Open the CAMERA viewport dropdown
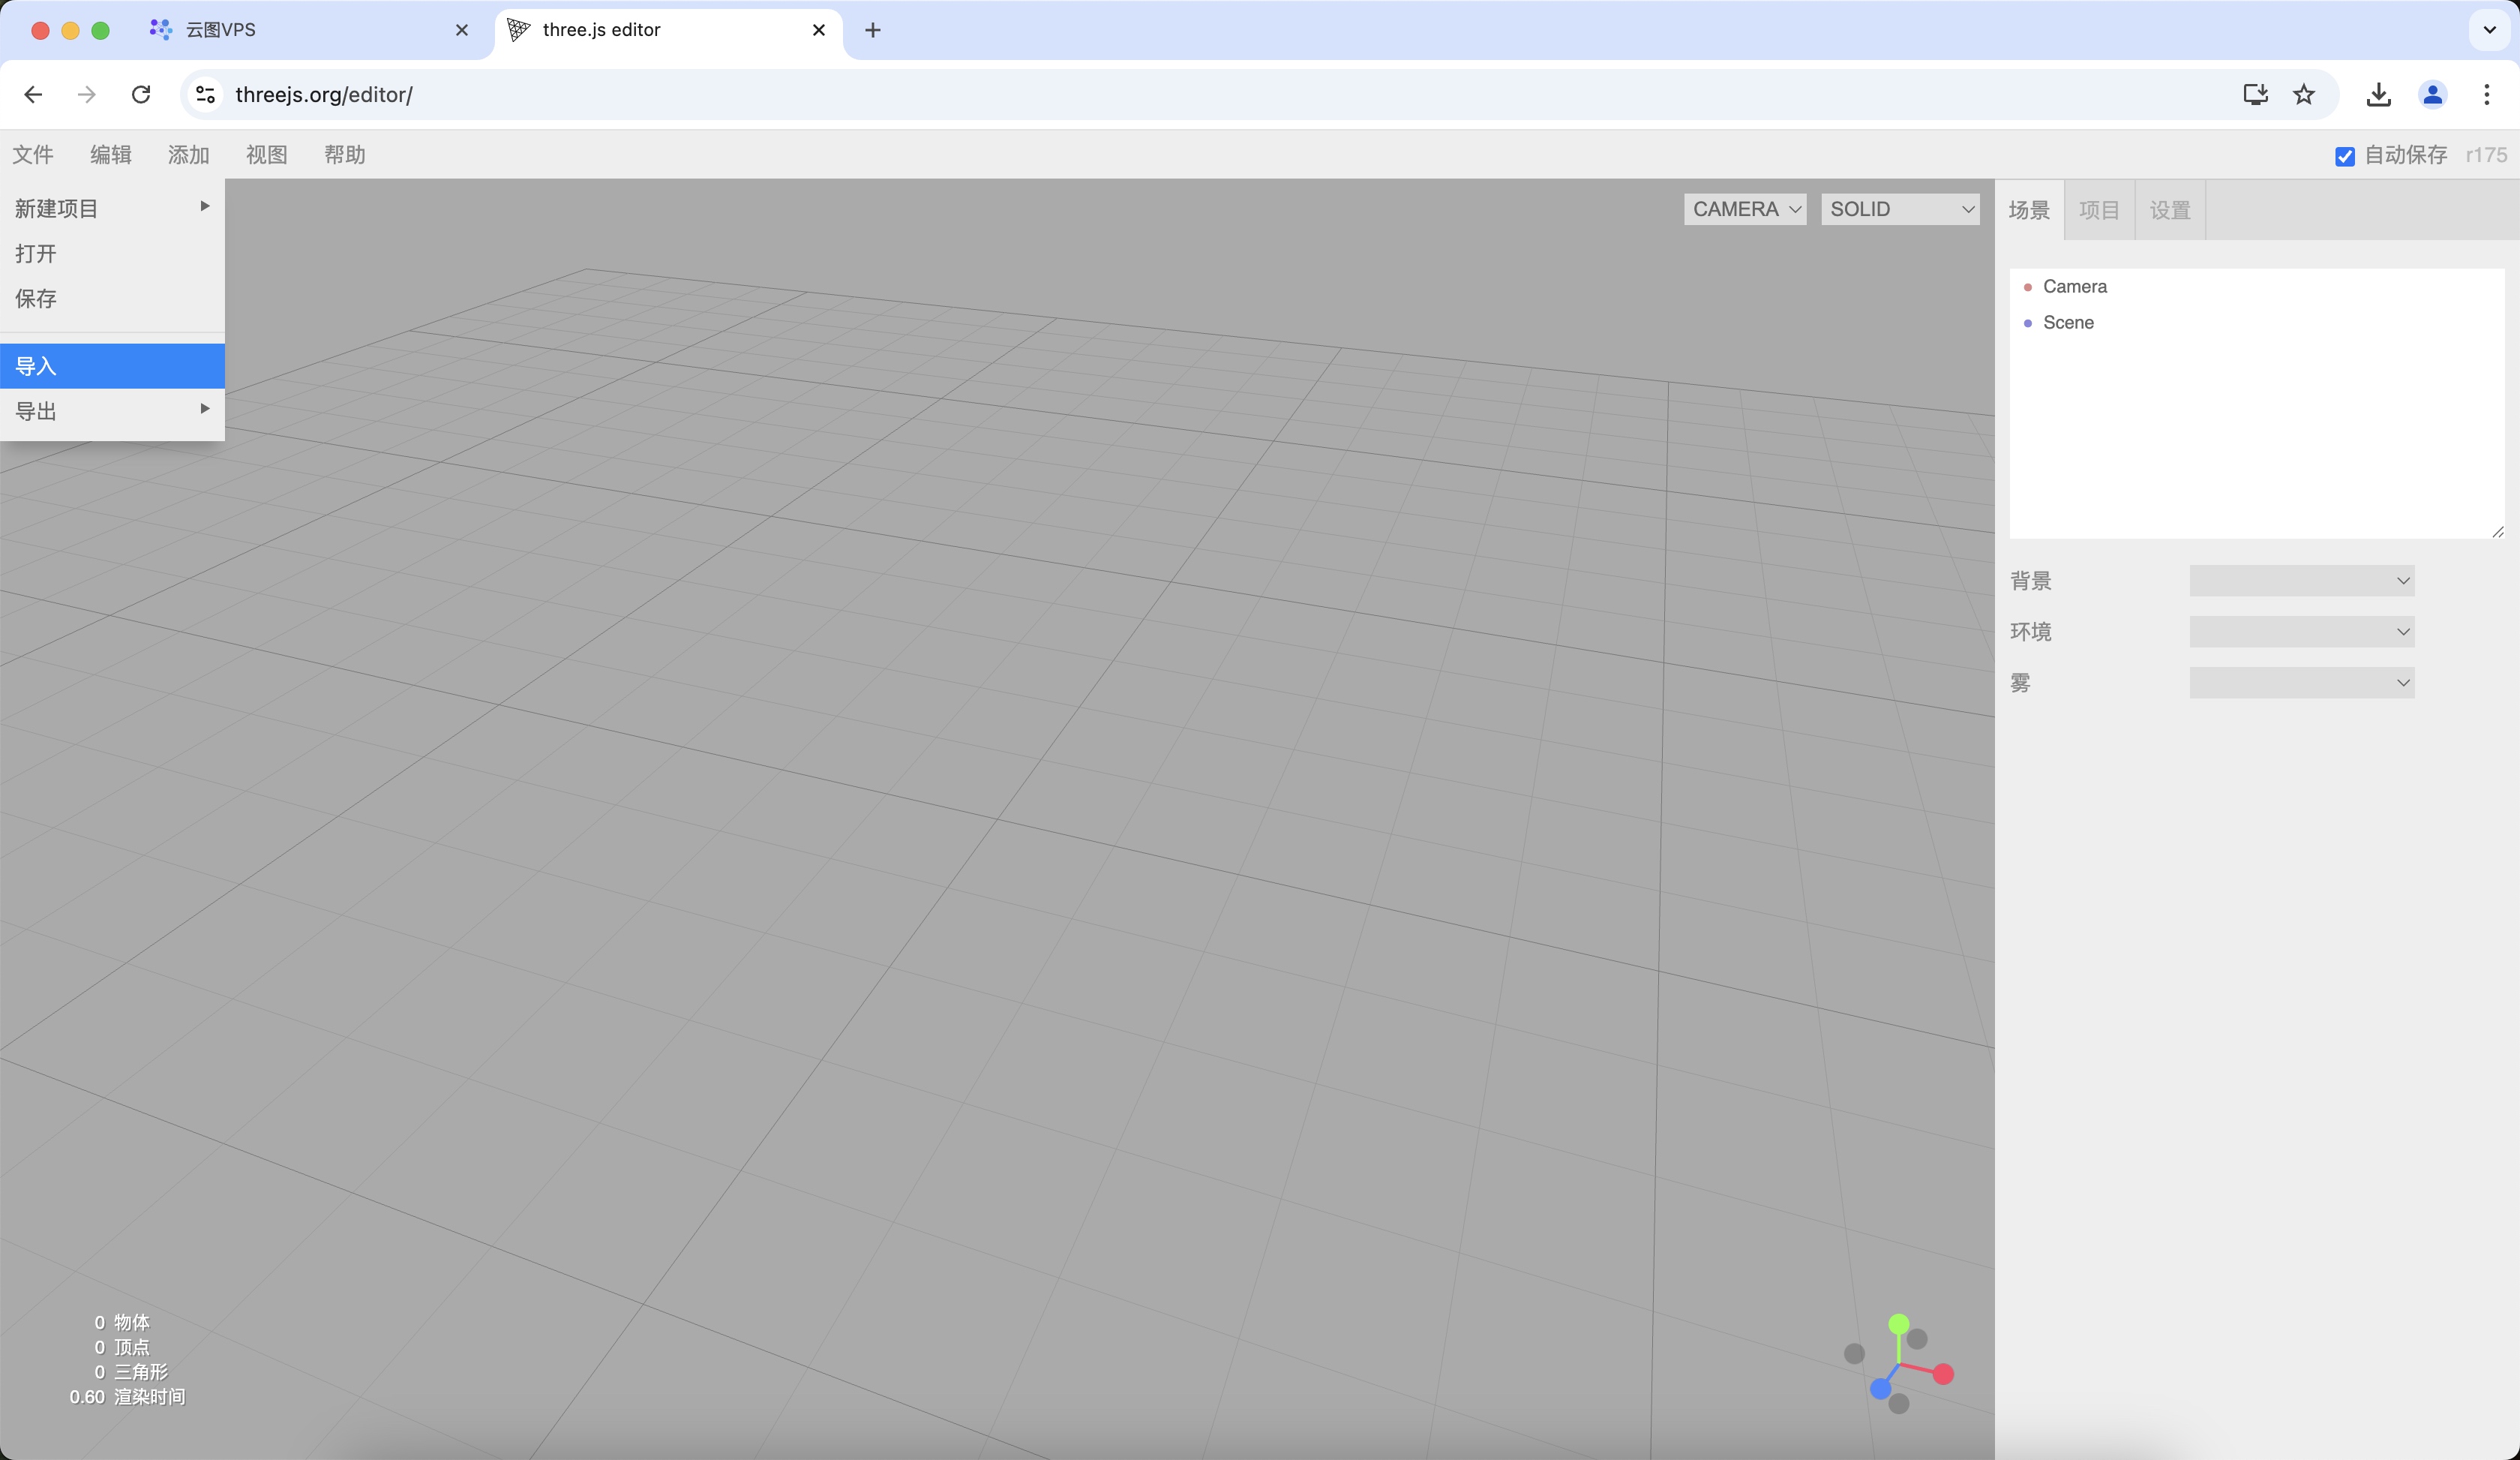 1745,209
